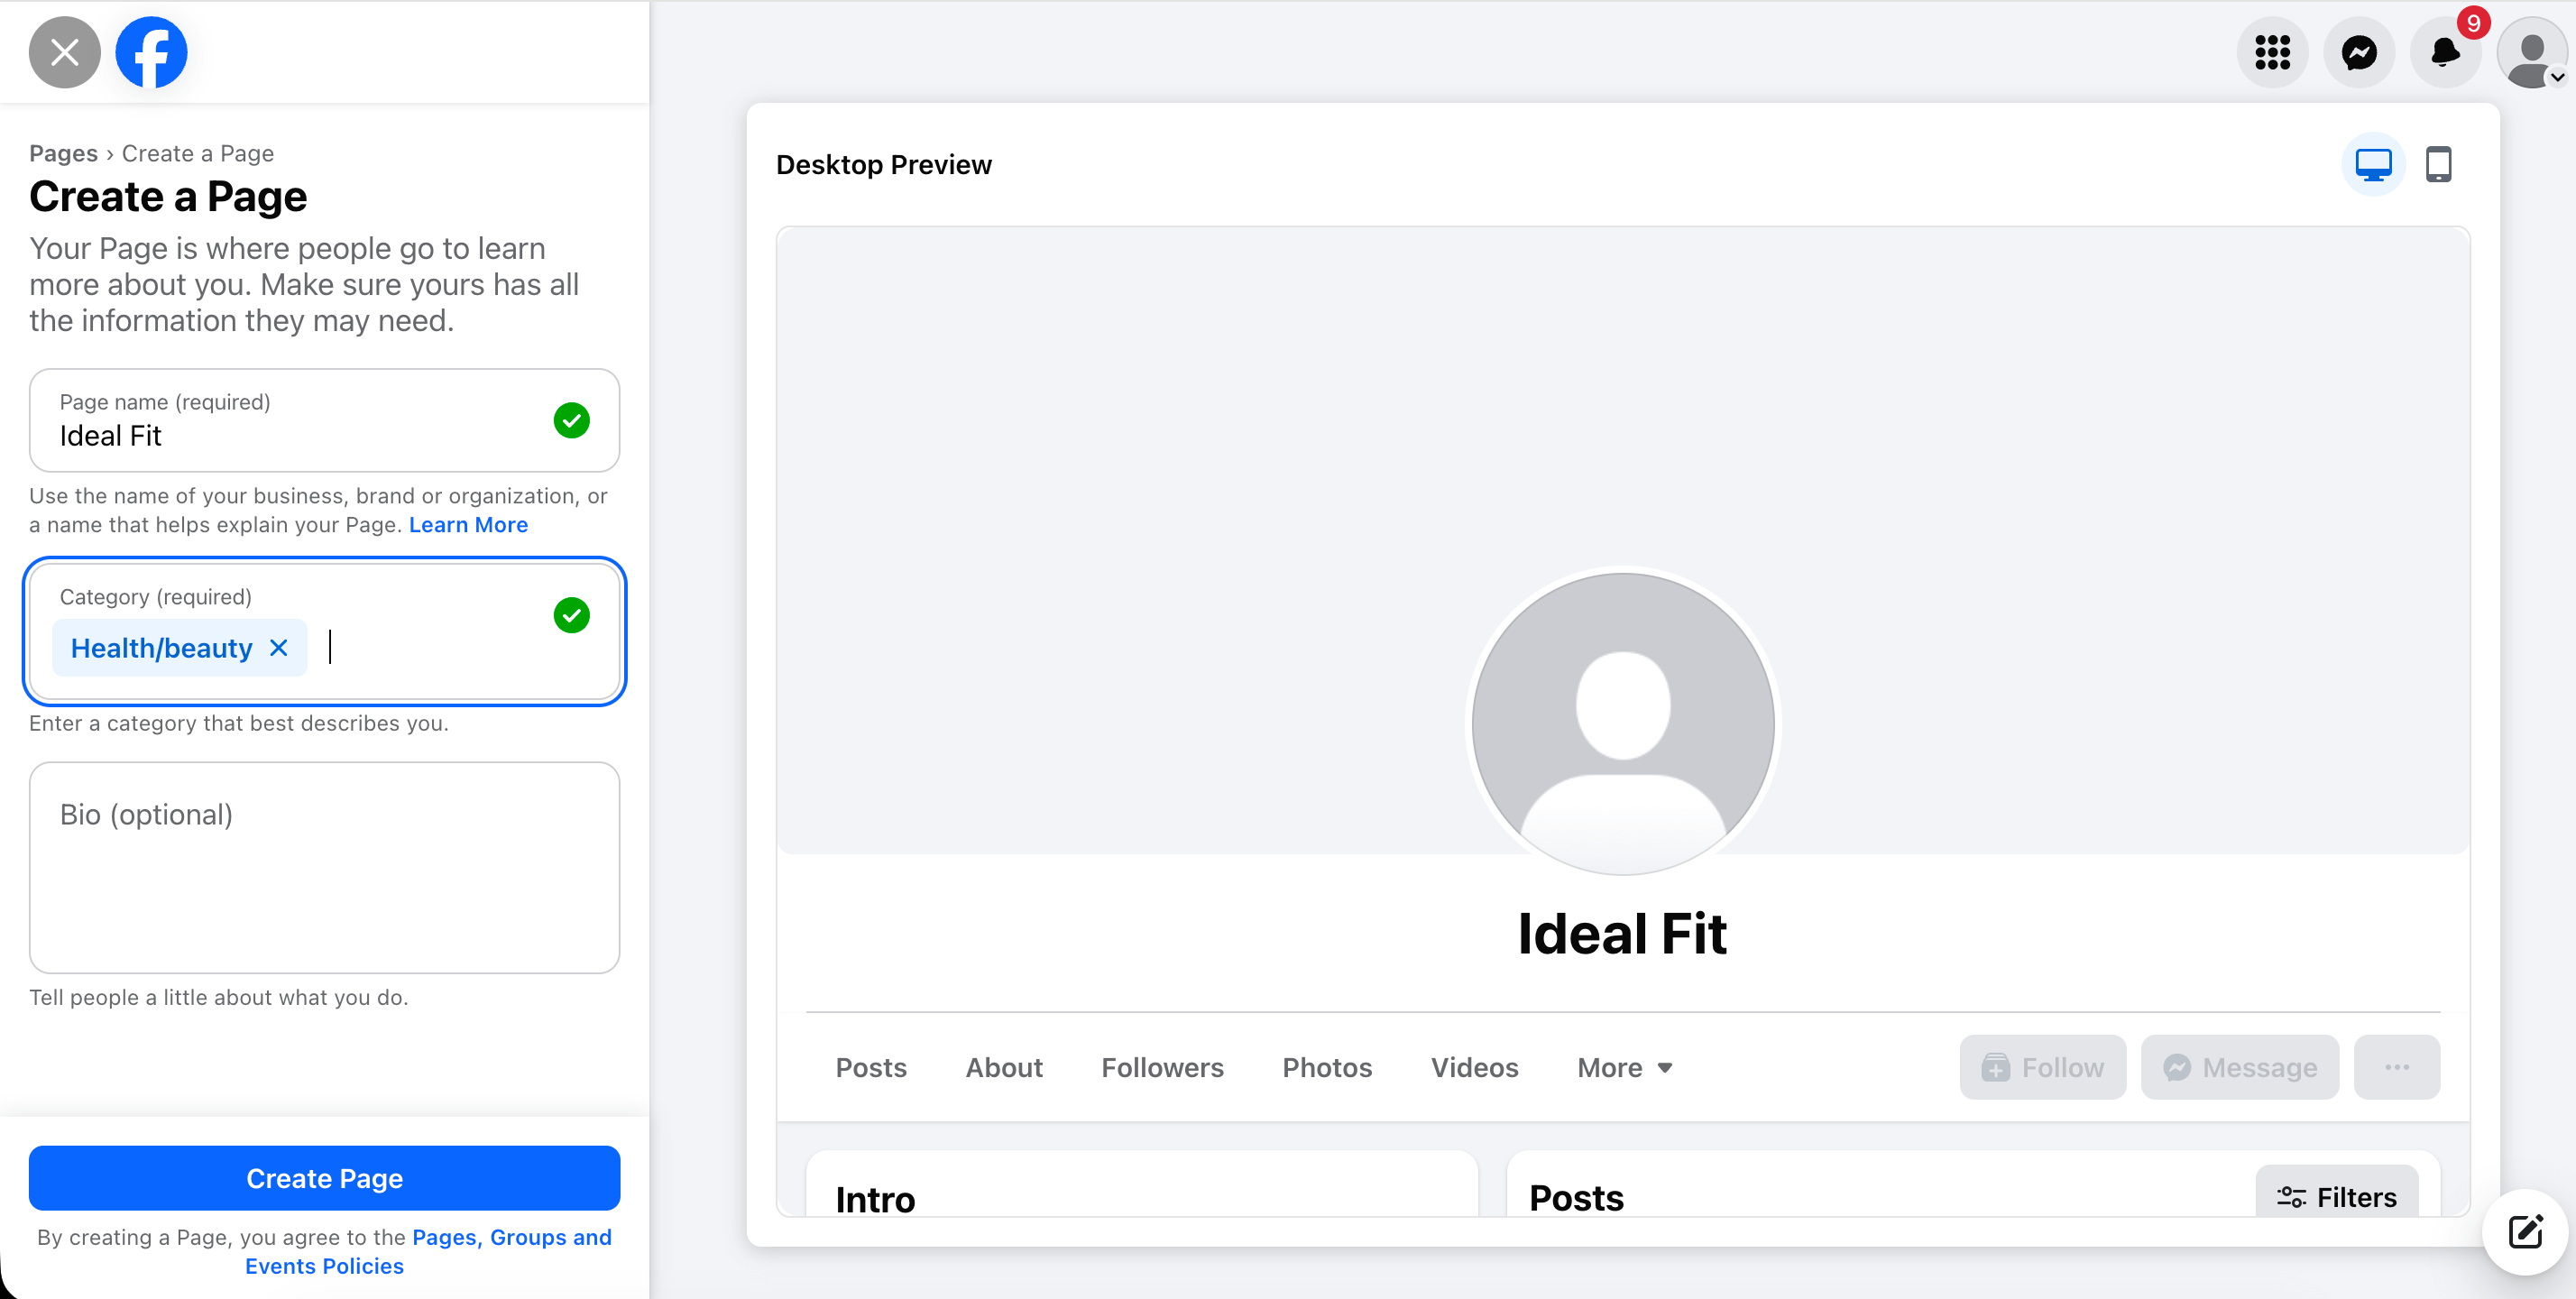Open your account profile icon
Viewport: 2576px width, 1299px height.
[x=2530, y=51]
